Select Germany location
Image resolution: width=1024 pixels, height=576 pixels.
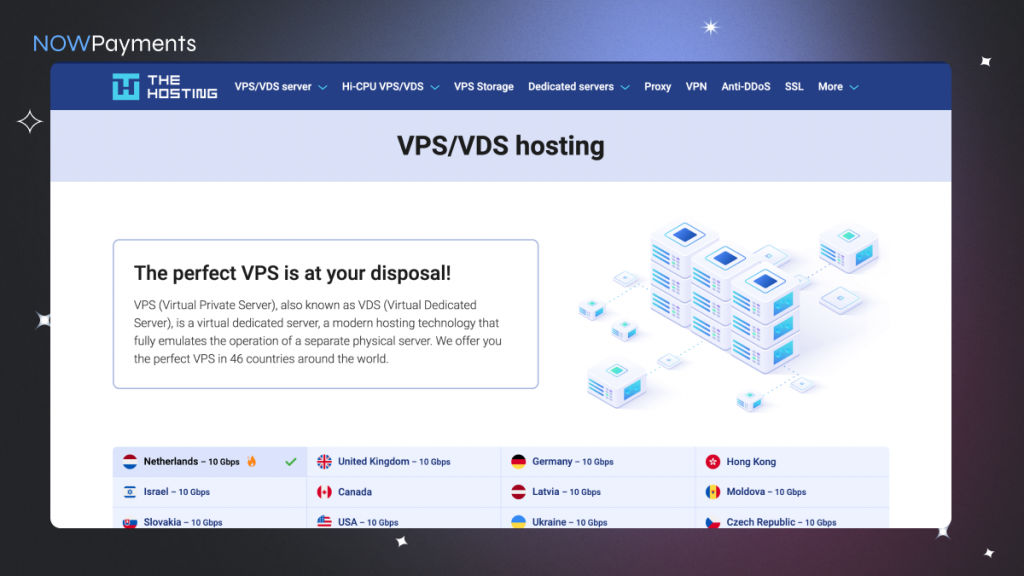click(598, 462)
